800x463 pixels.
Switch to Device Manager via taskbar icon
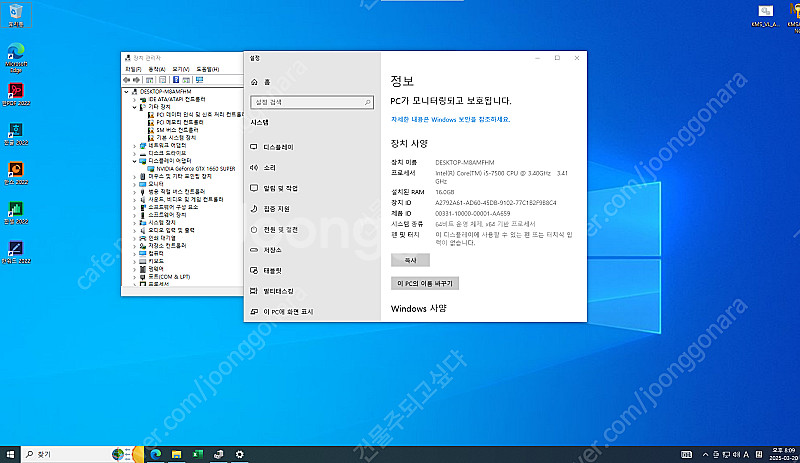218,454
